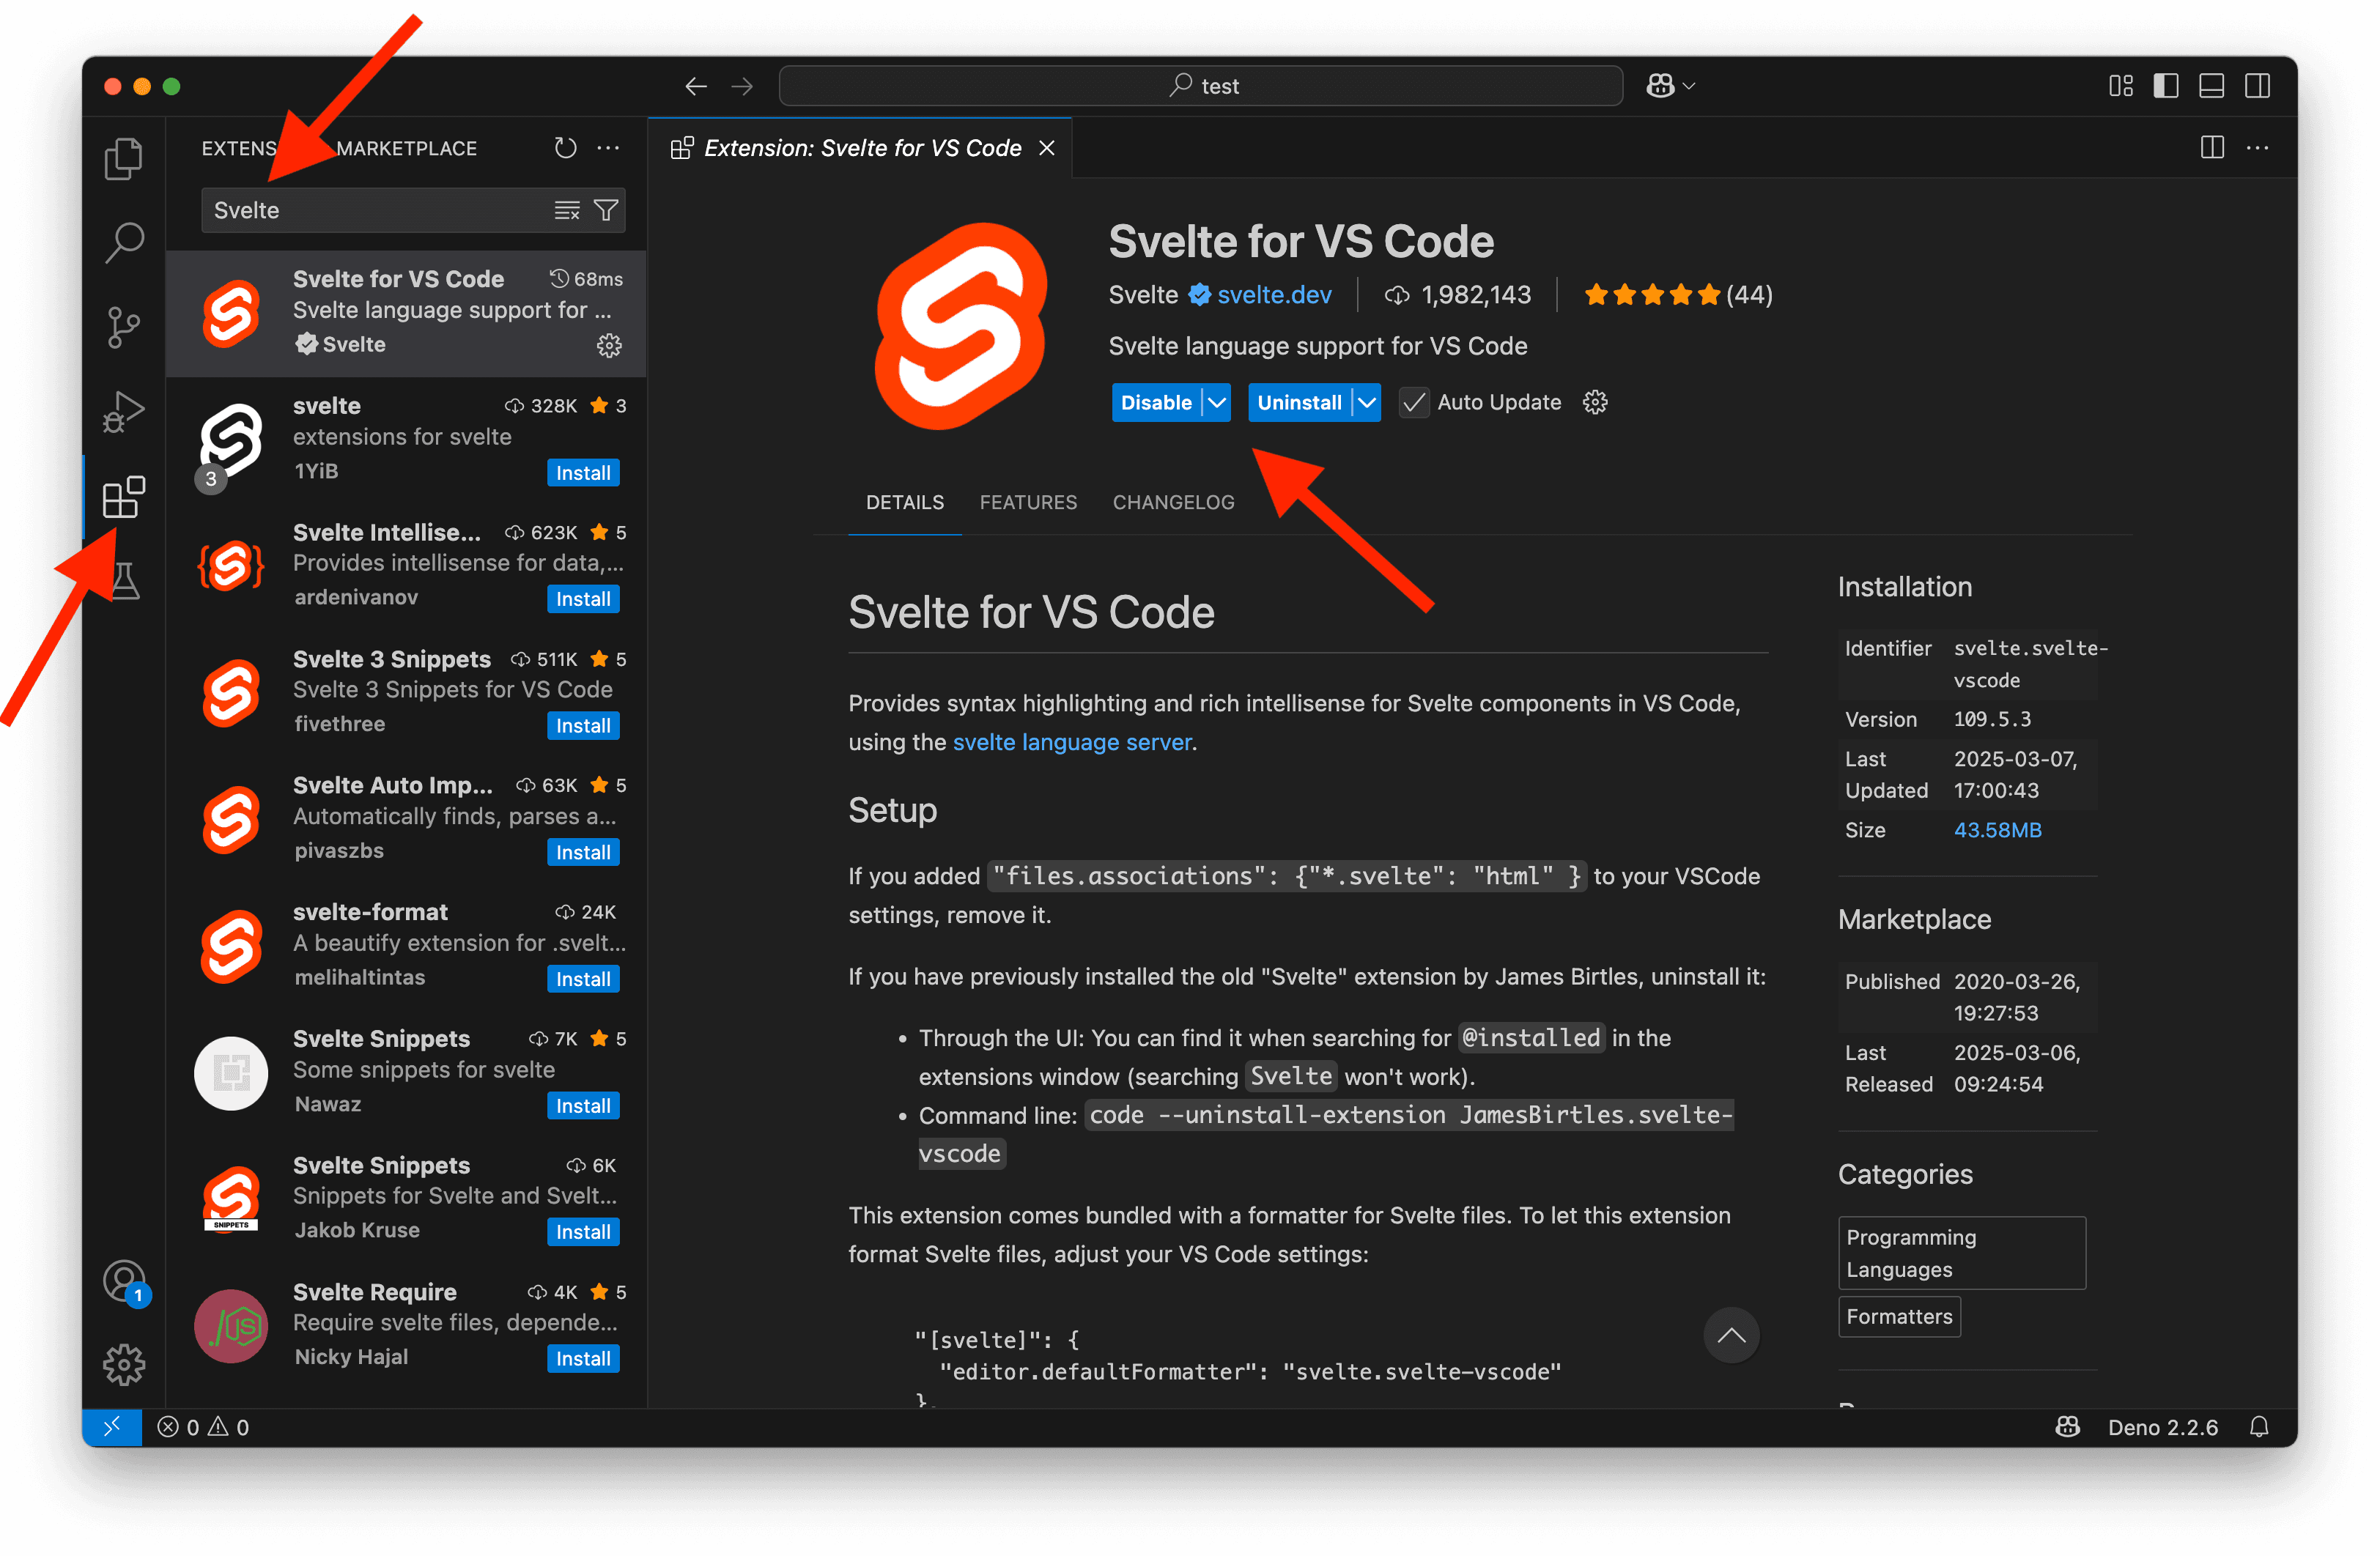This screenshot has width=2380, height=1556.
Task: Toggle the Auto Update checkbox
Action: 1413,402
